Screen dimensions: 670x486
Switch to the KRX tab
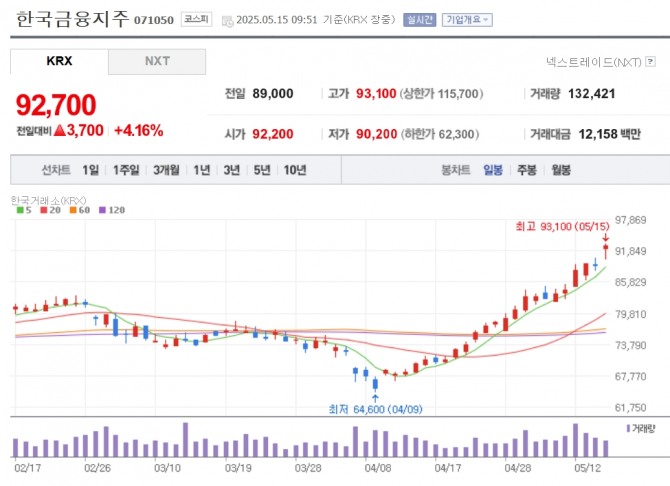pos(59,61)
